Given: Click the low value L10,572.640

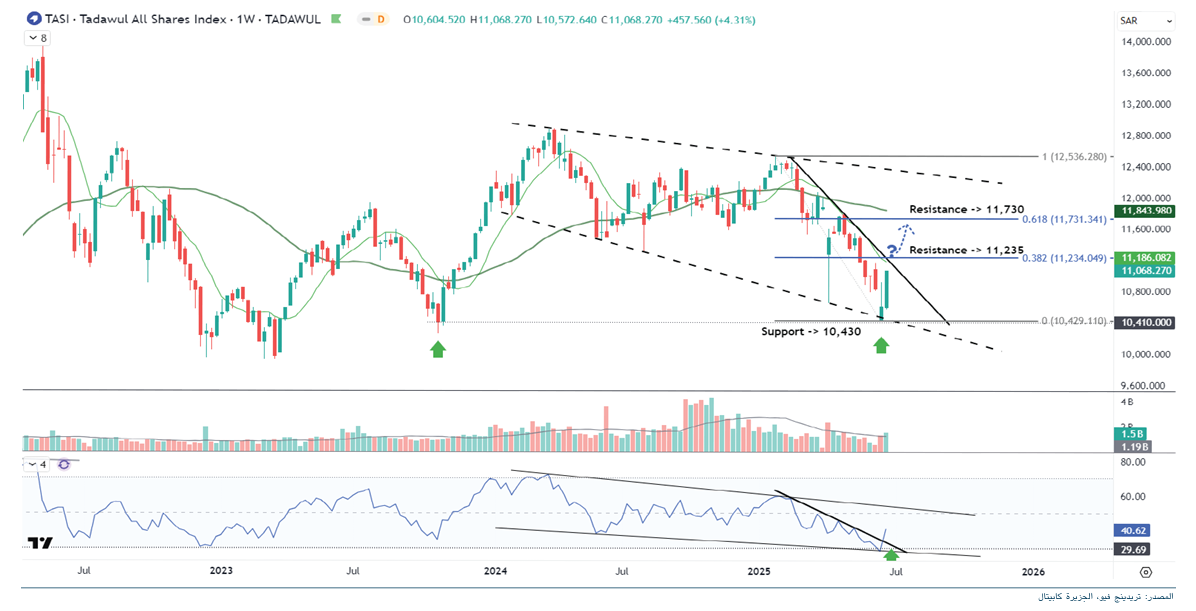Looking at the screenshot, I should [x=567, y=20].
